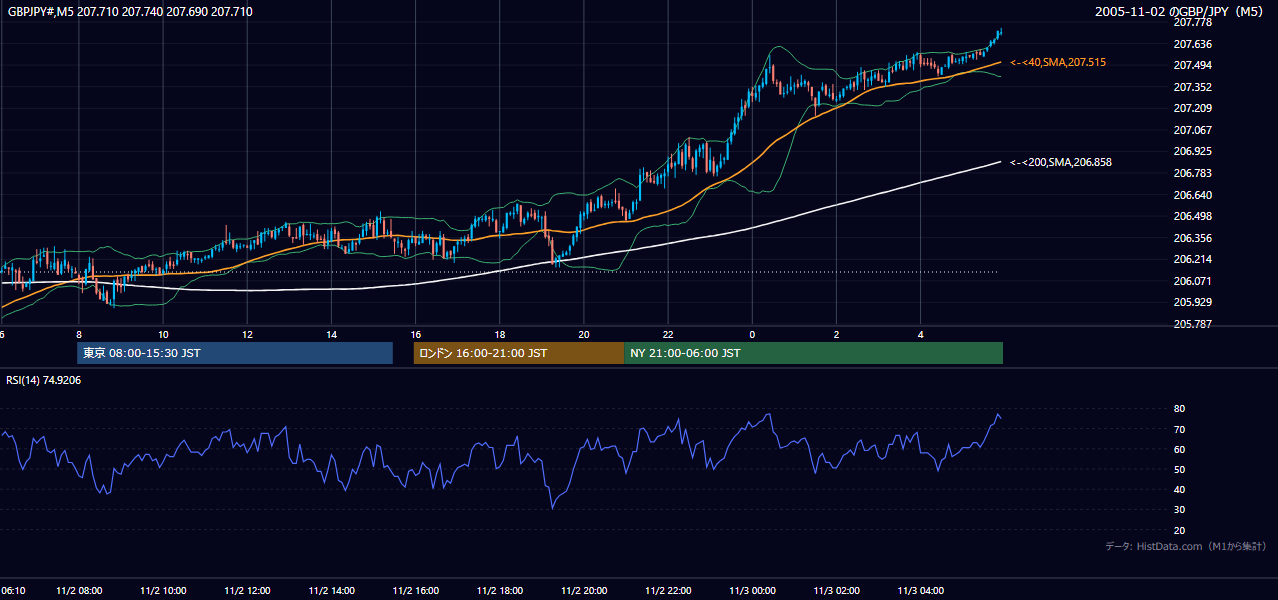Click price axis value 207.494
1278x600 pixels.
(1193, 65)
